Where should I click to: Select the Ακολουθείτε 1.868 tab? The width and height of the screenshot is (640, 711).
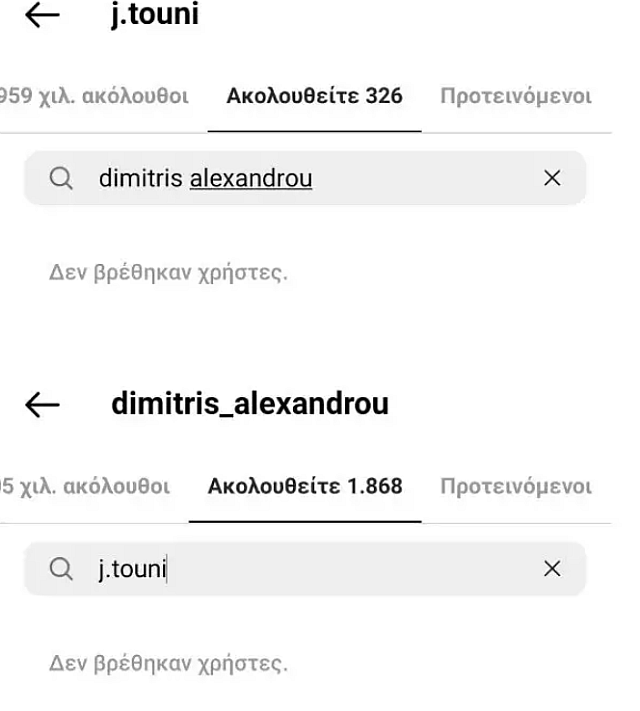305,487
